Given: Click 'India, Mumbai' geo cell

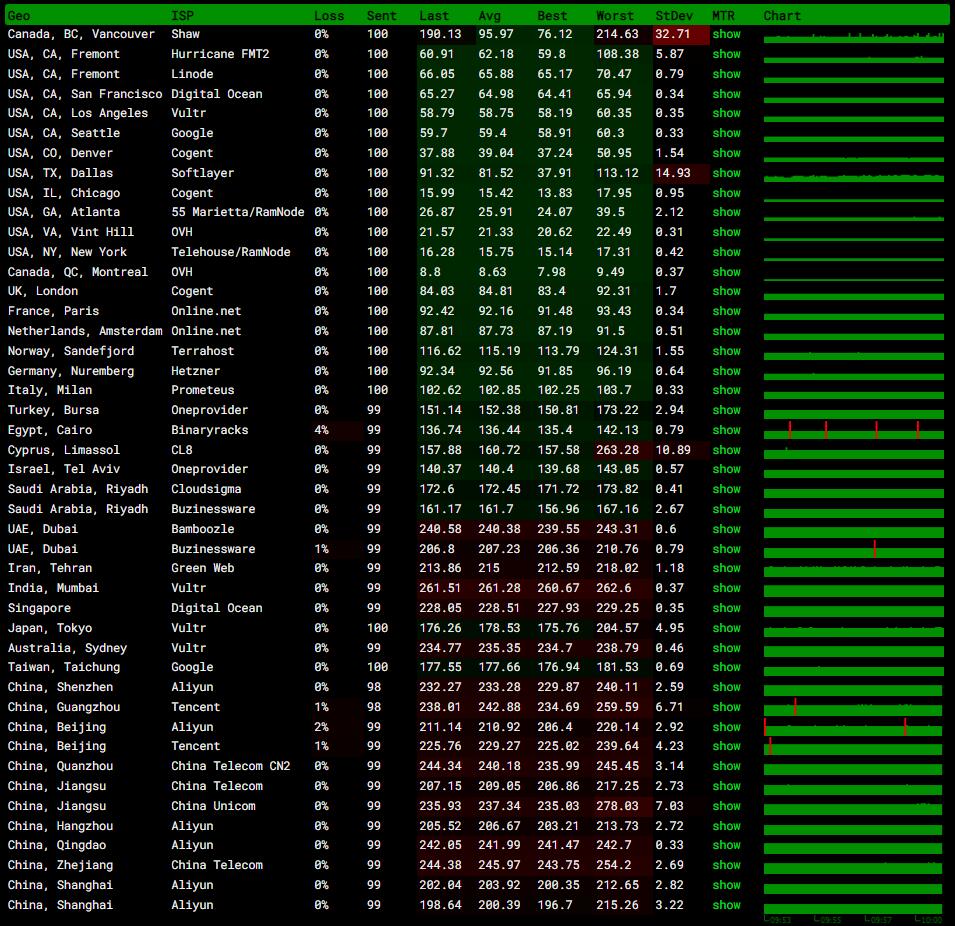Looking at the screenshot, I should 53,588.
